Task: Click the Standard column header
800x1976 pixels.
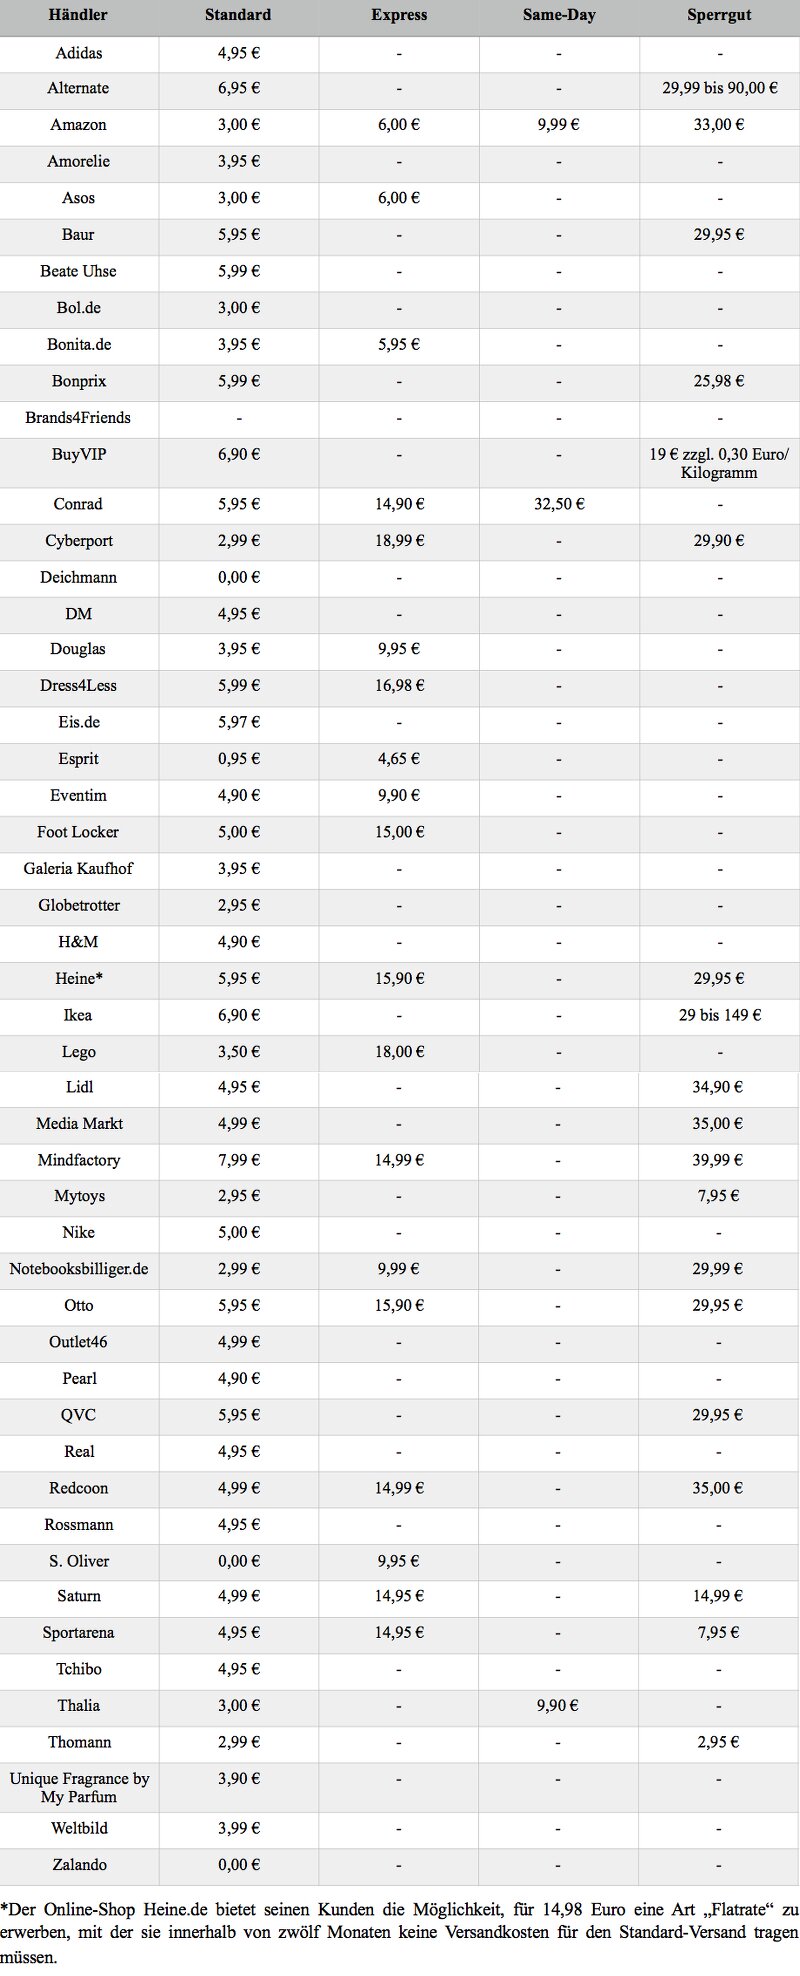Action: [x=238, y=15]
